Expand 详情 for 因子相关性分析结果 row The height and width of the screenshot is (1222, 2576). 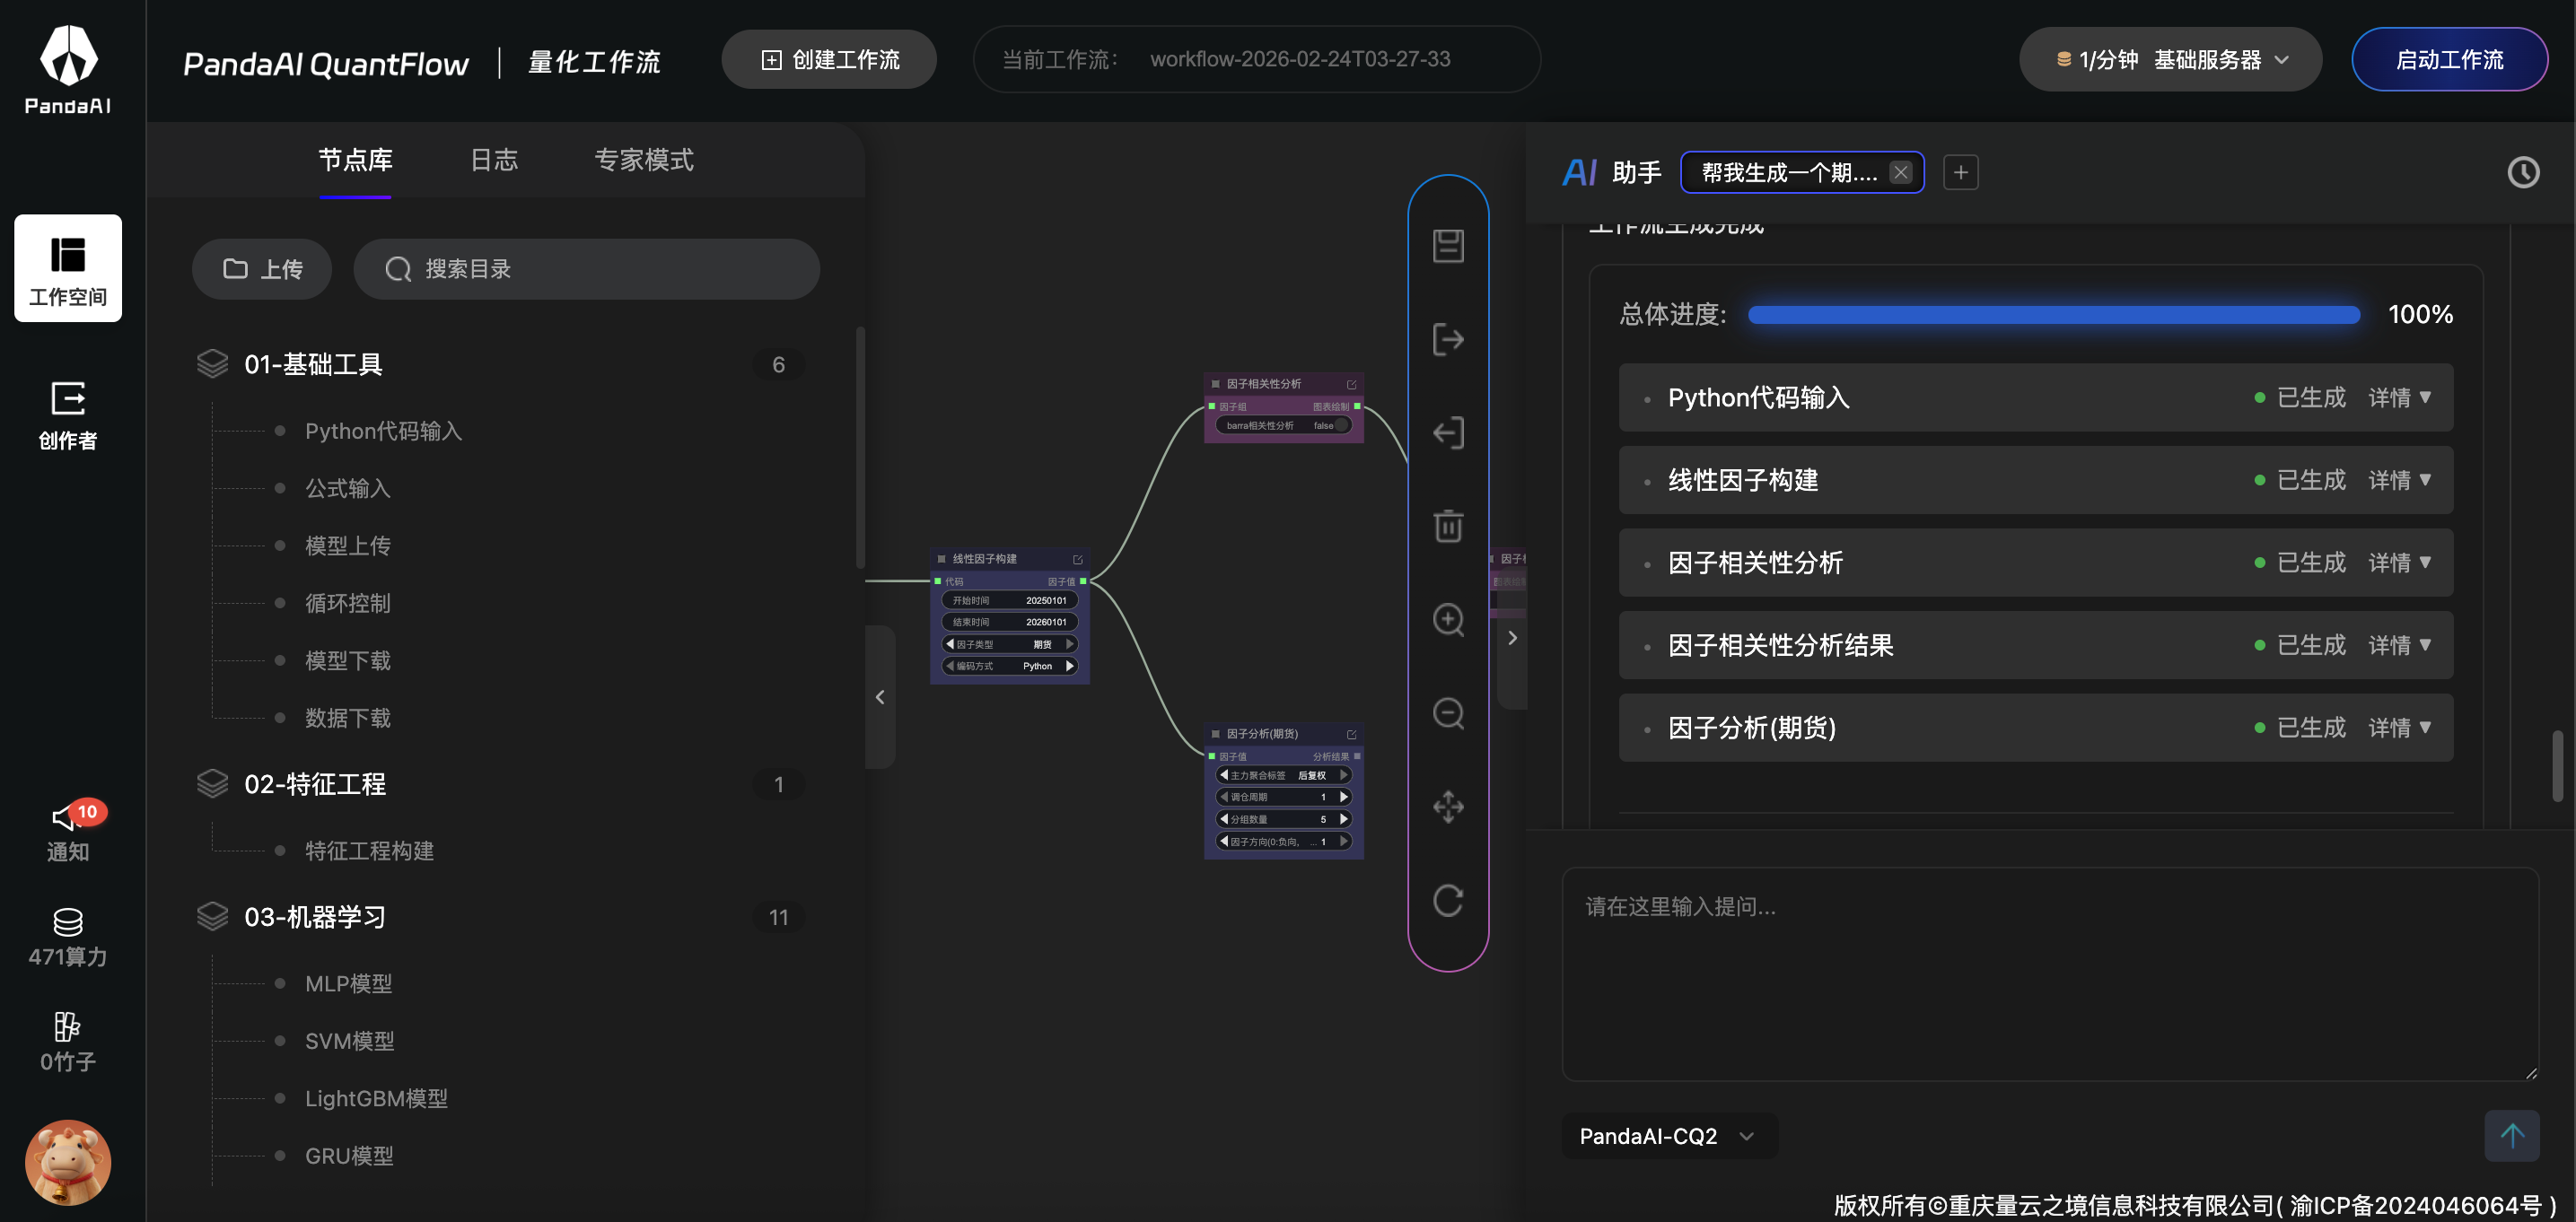coord(2399,645)
